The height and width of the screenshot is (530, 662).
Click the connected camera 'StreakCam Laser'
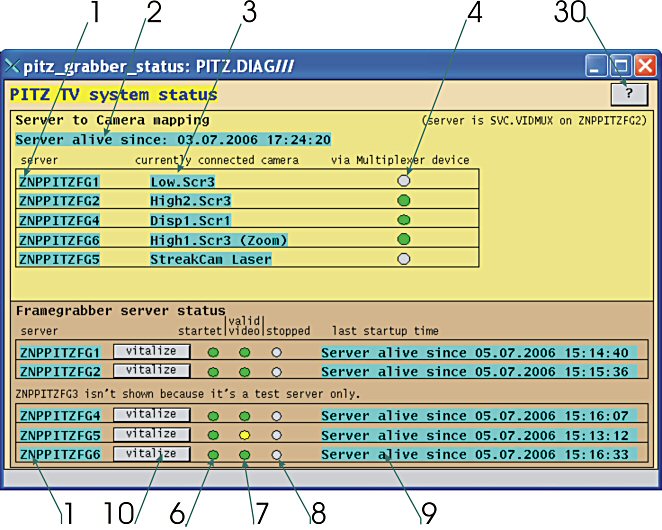tap(211, 259)
